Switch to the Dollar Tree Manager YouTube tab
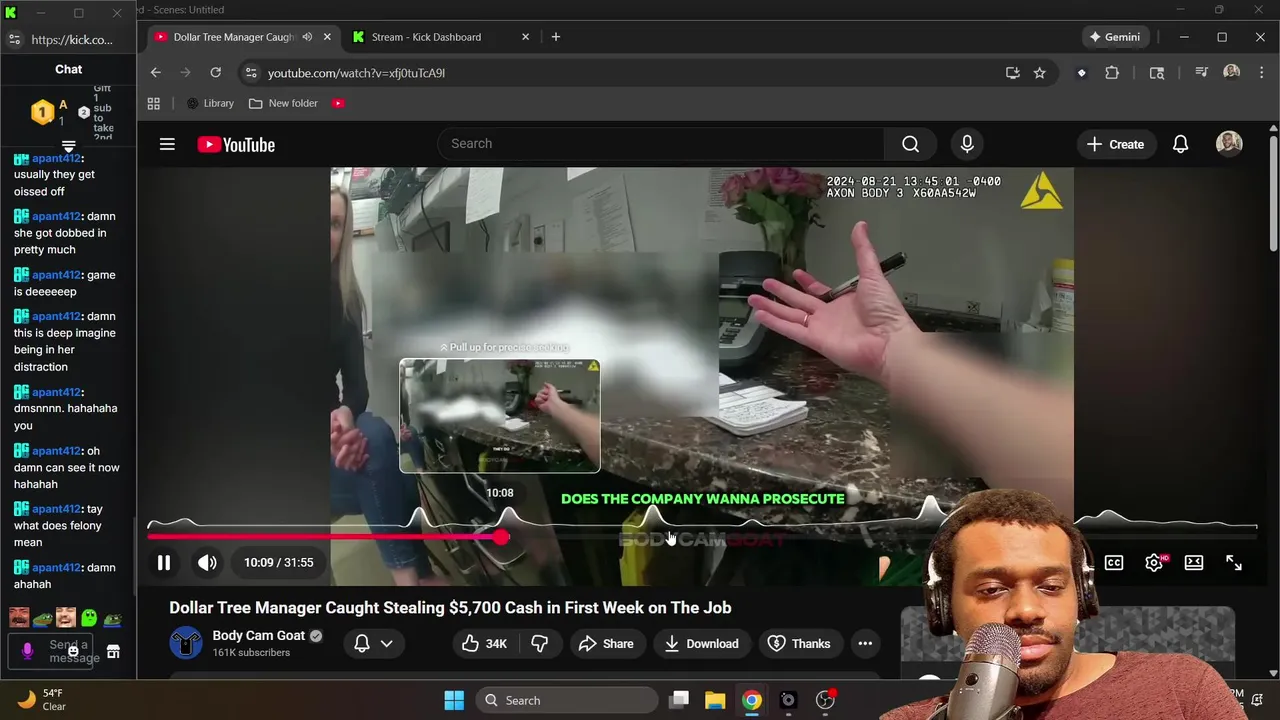 click(x=234, y=37)
